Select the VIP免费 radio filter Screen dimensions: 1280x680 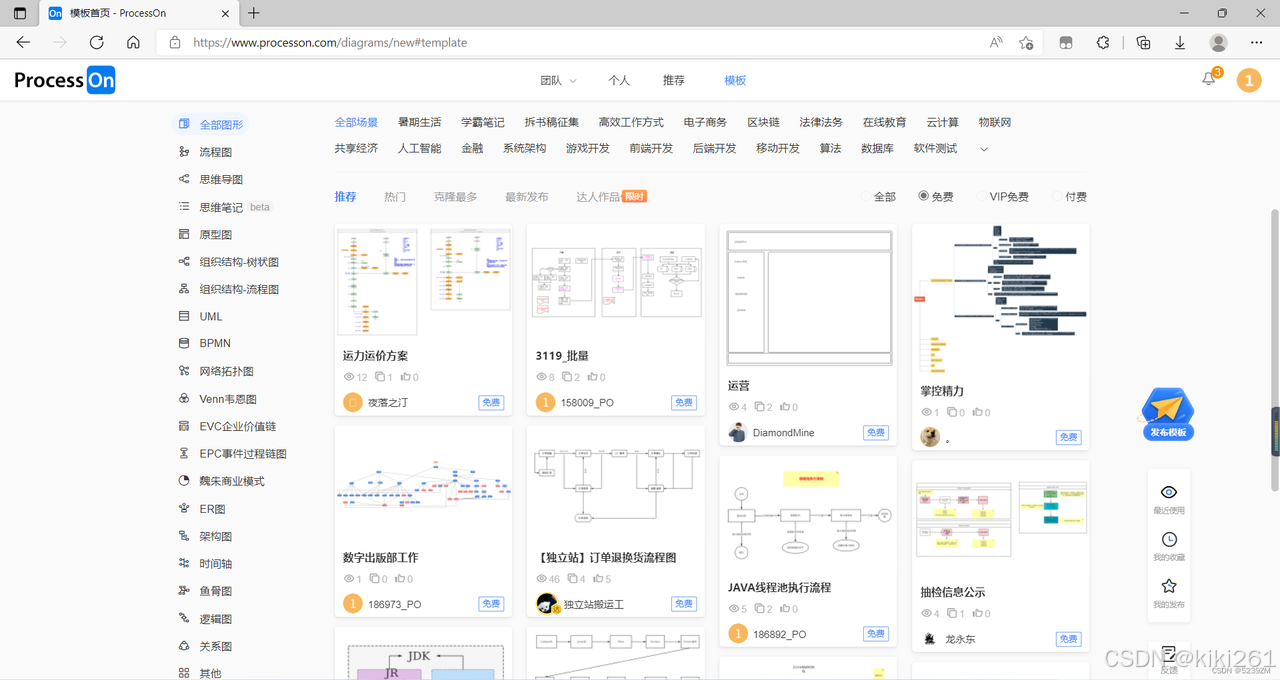click(x=981, y=197)
